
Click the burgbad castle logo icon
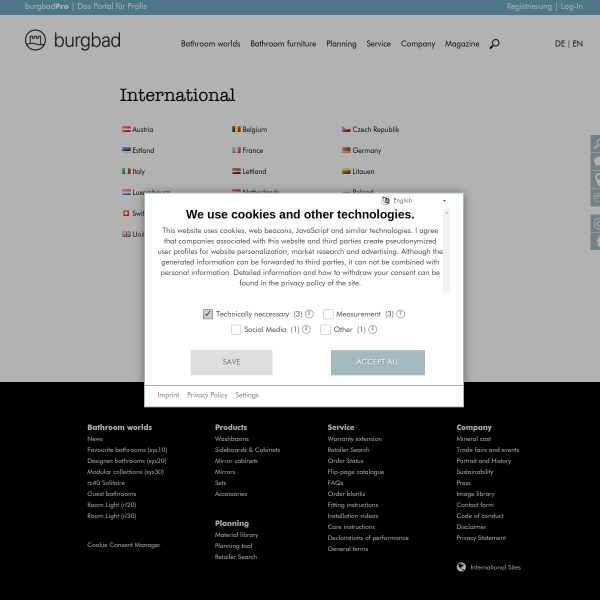(x=35, y=40)
